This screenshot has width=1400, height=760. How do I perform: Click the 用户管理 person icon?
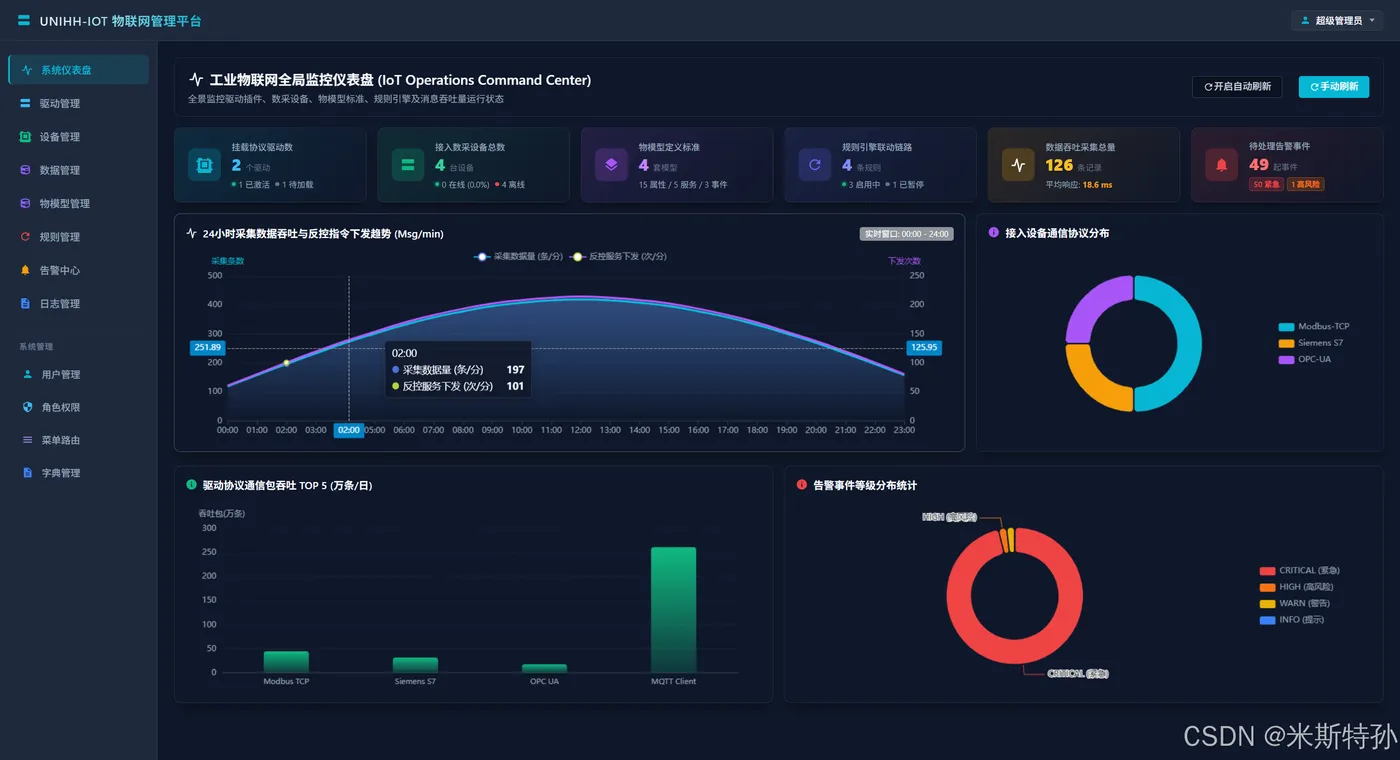(x=27, y=374)
